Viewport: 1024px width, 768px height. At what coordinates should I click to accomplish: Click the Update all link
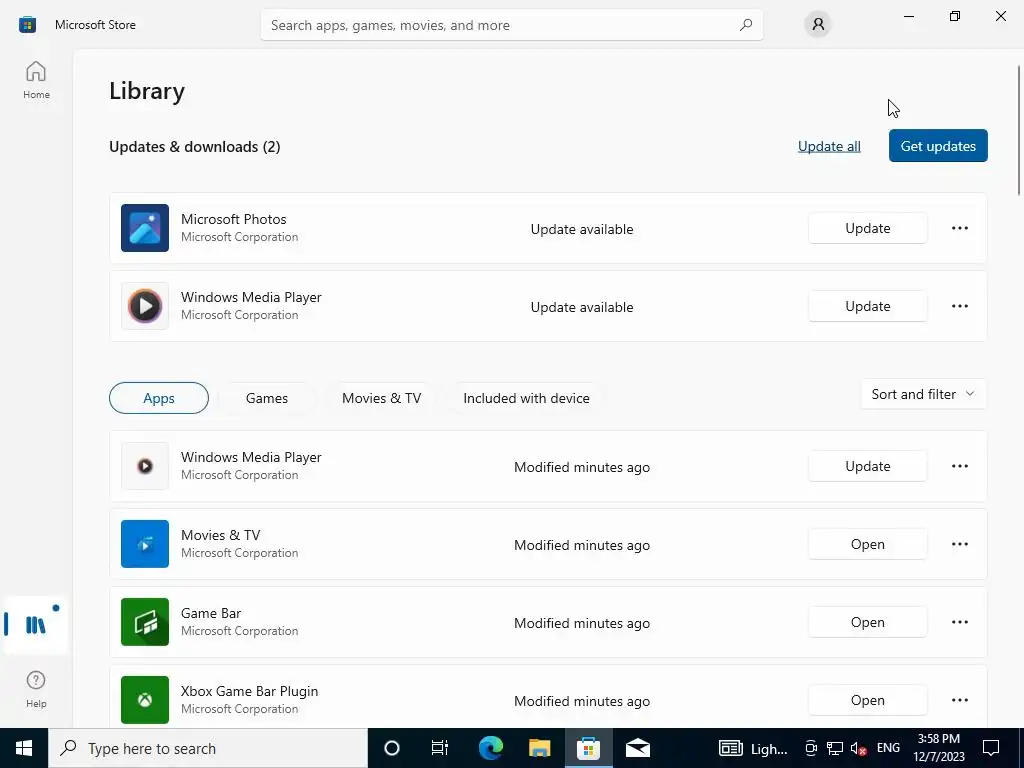click(x=829, y=146)
